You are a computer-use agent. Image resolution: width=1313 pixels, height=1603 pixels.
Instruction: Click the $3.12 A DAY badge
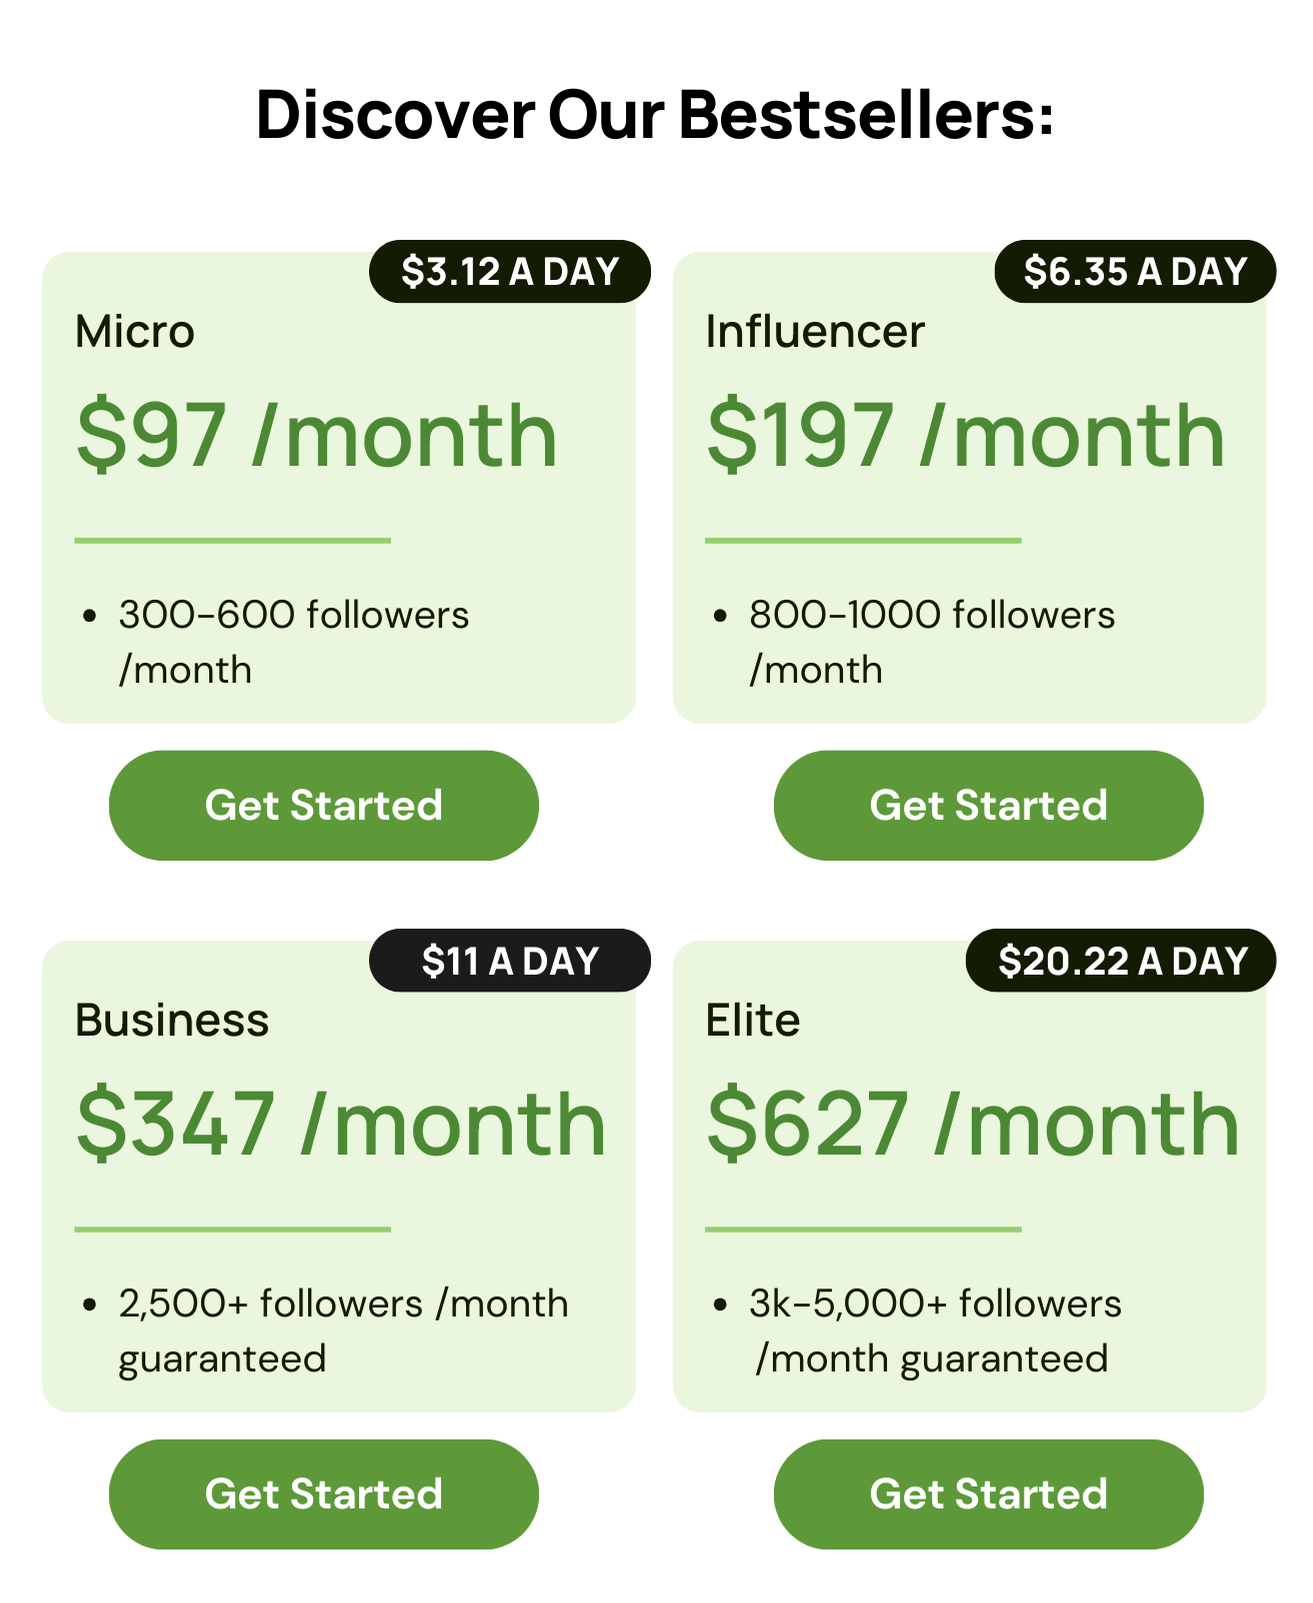[x=510, y=272]
